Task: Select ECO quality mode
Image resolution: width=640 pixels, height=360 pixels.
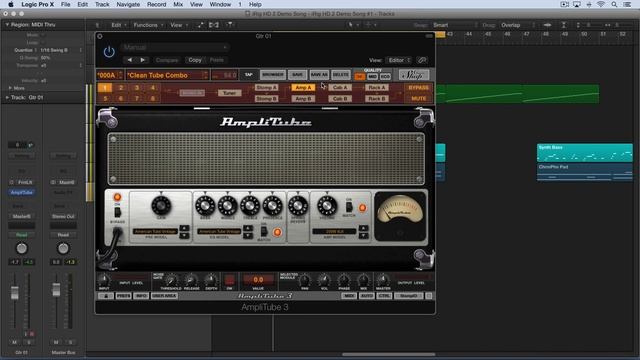Action: tap(385, 77)
